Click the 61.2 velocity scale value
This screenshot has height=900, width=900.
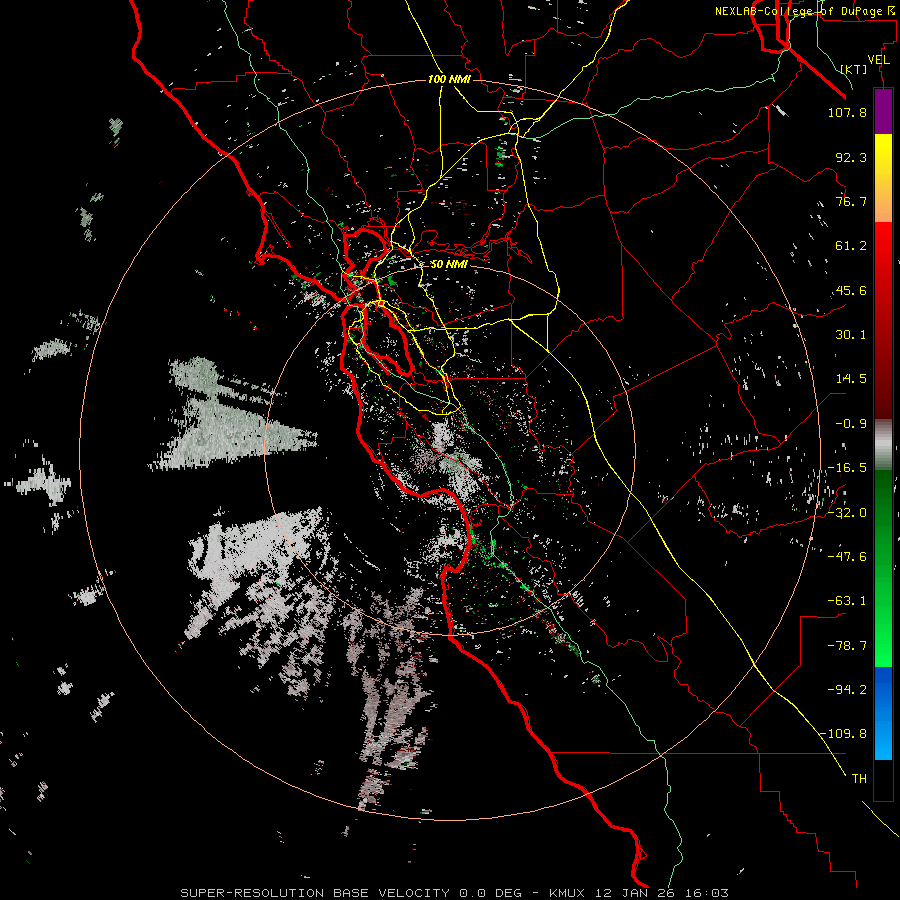(851, 246)
